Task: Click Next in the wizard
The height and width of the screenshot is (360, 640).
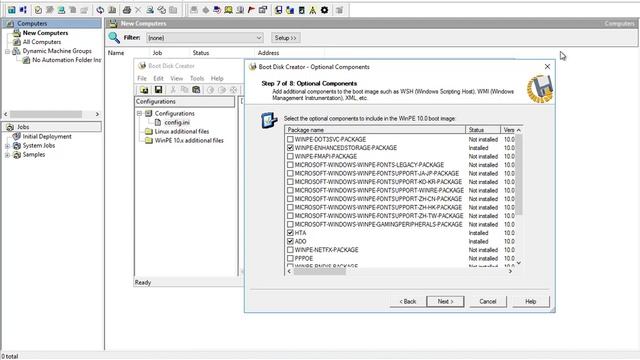Action: click(x=445, y=302)
